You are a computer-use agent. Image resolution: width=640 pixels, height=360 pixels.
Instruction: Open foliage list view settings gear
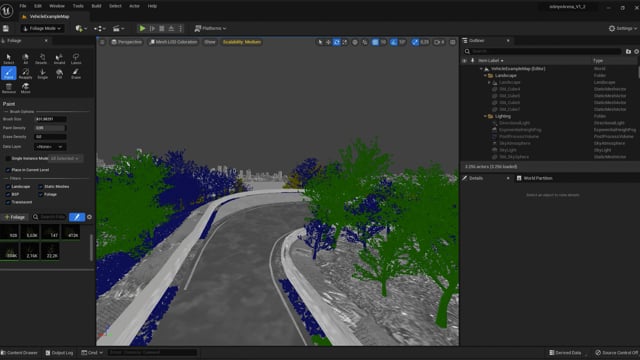[89, 217]
